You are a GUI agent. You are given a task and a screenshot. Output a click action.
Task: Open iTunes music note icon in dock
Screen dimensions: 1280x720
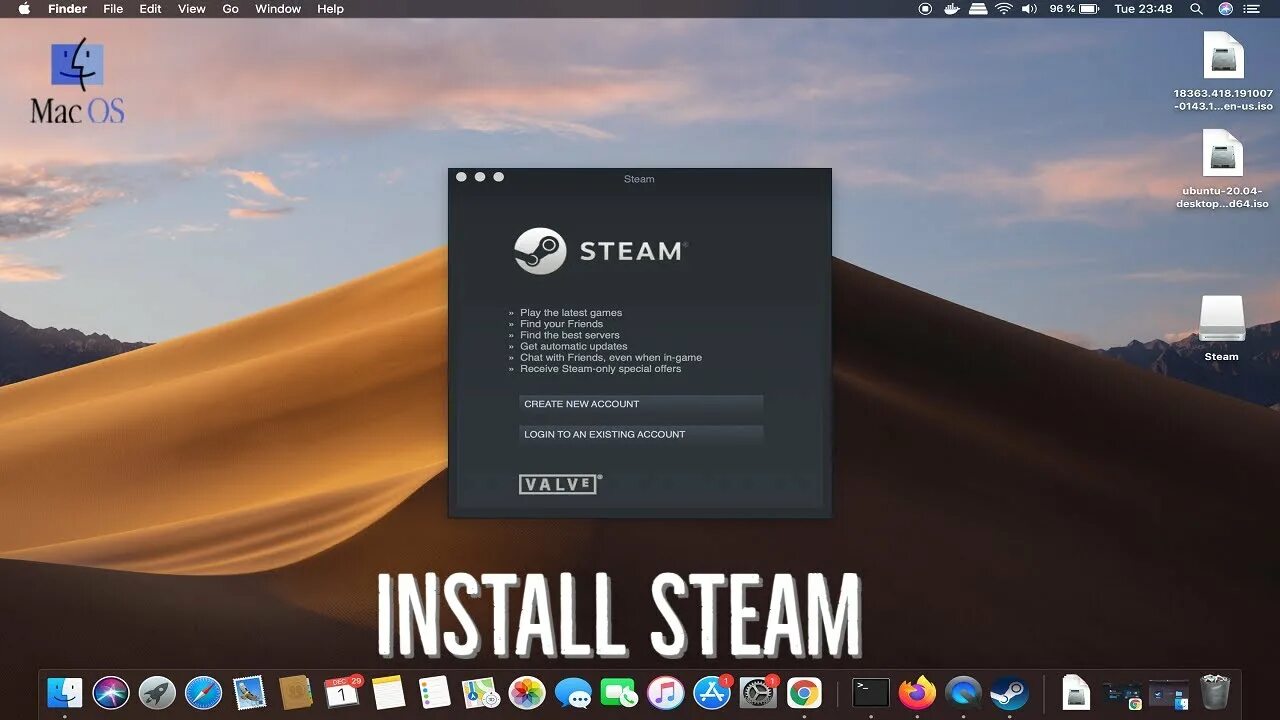click(665, 692)
